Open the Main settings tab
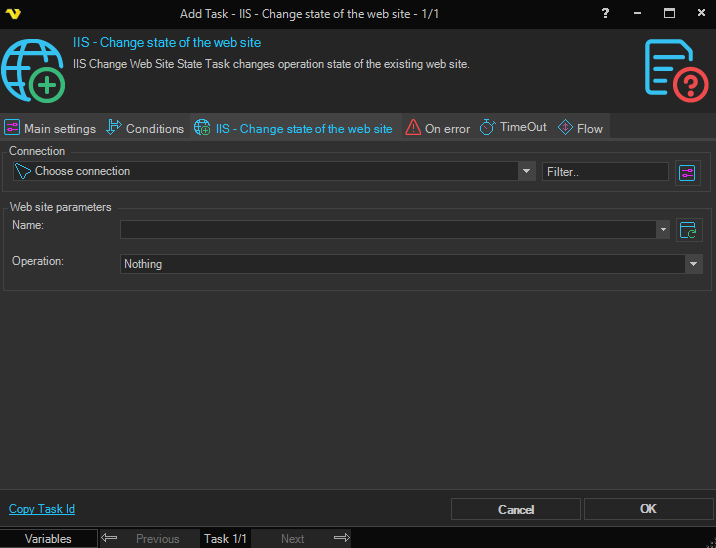The height and width of the screenshot is (548, 716). point(50,128)
